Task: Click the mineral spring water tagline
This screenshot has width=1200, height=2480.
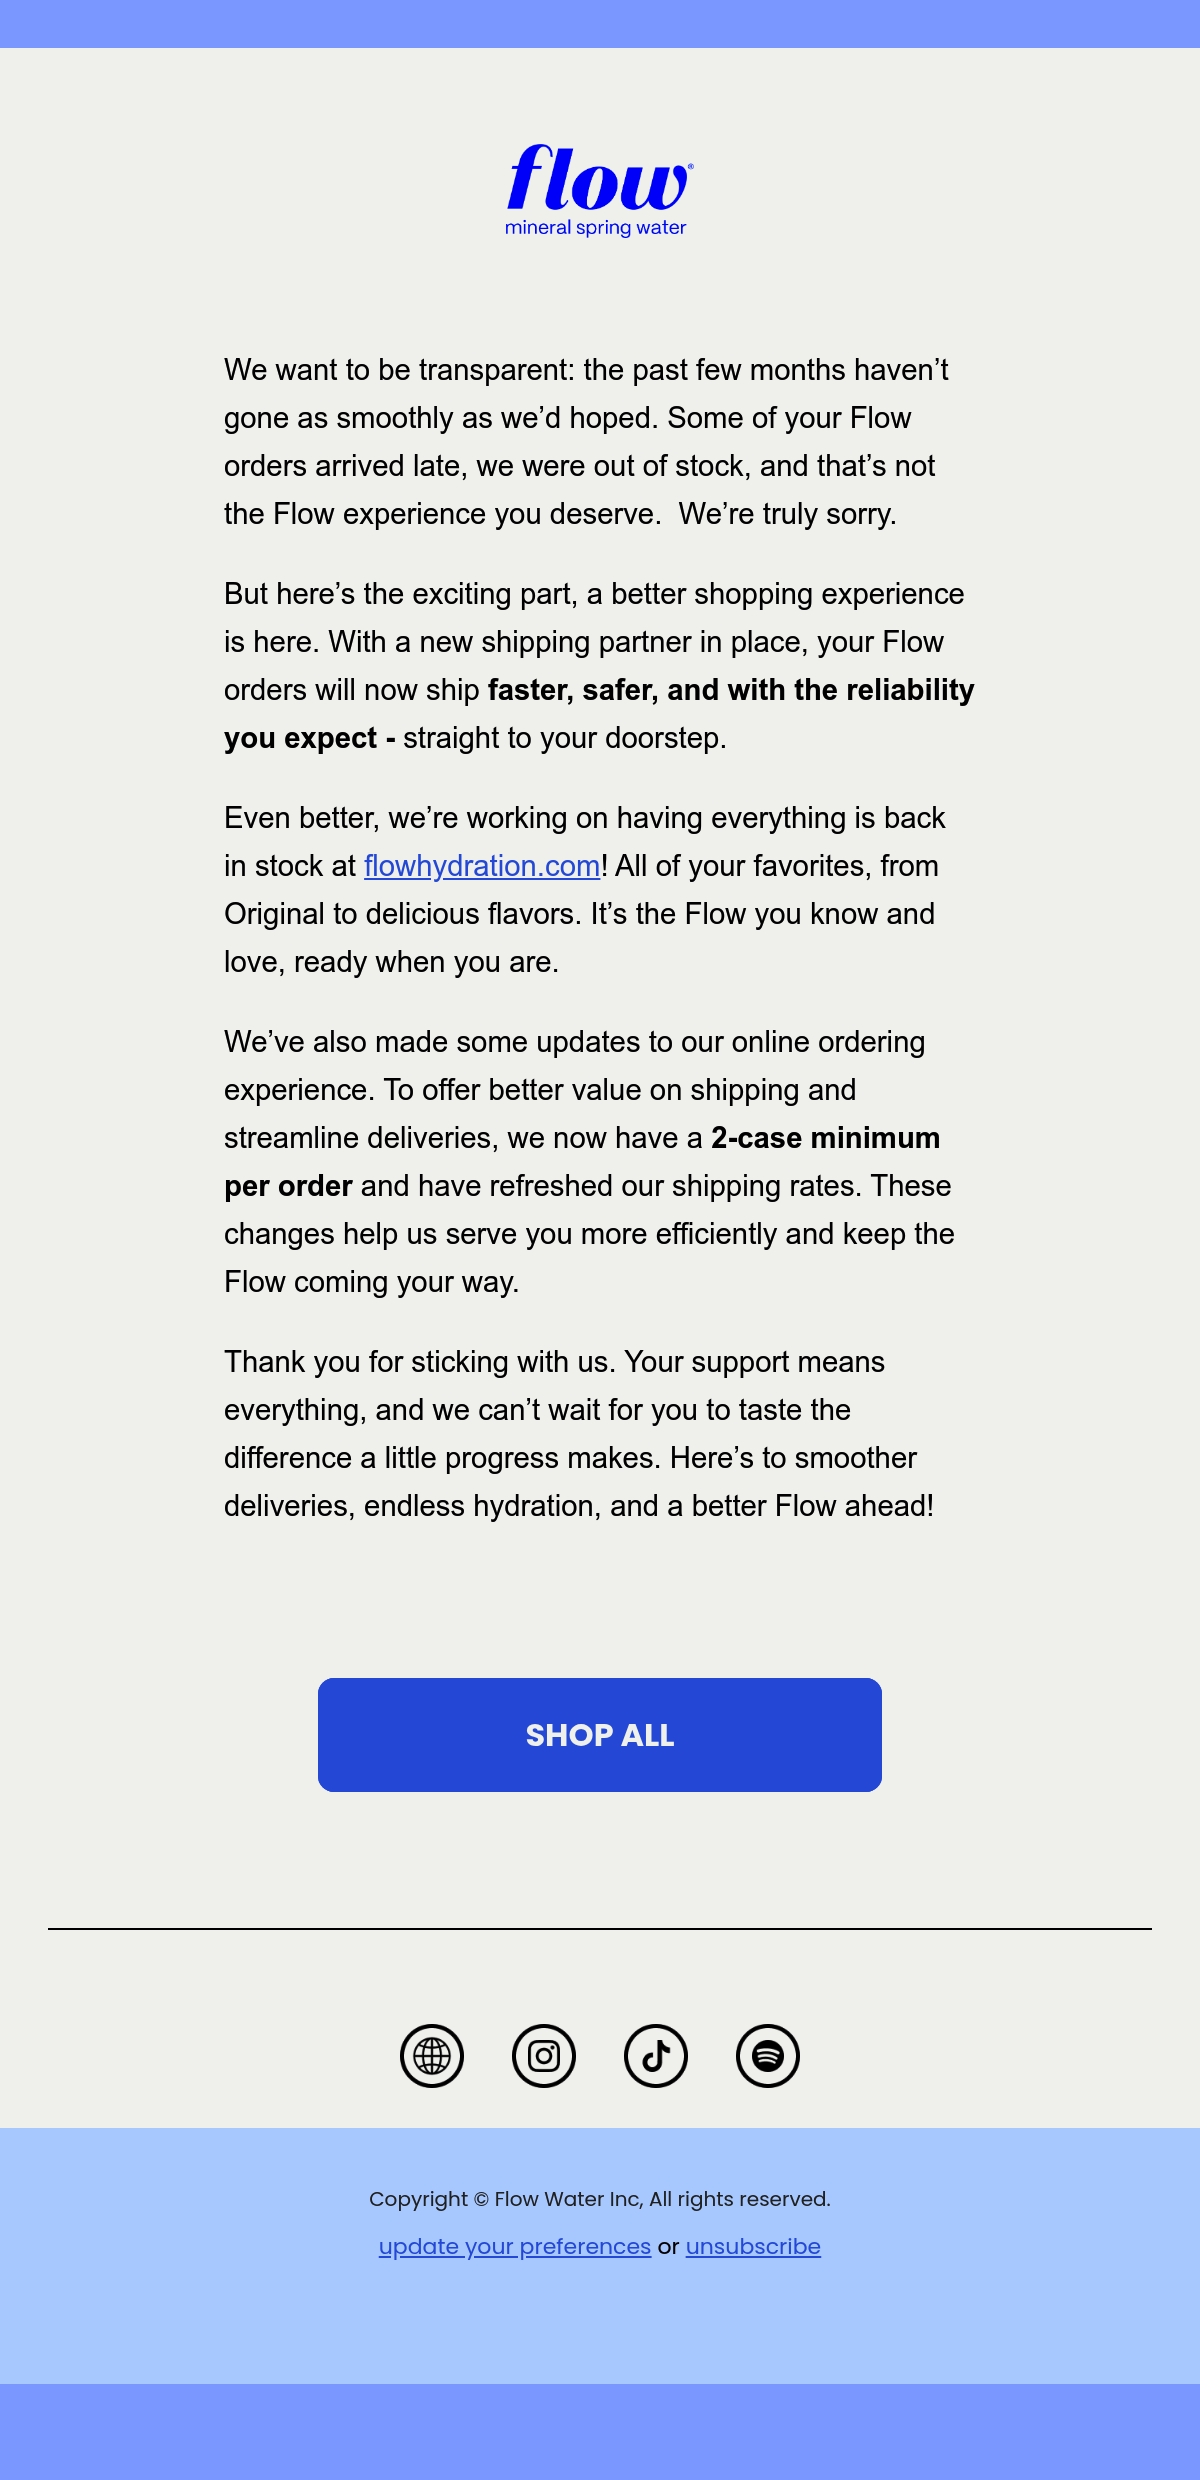Action: point(595,228)
